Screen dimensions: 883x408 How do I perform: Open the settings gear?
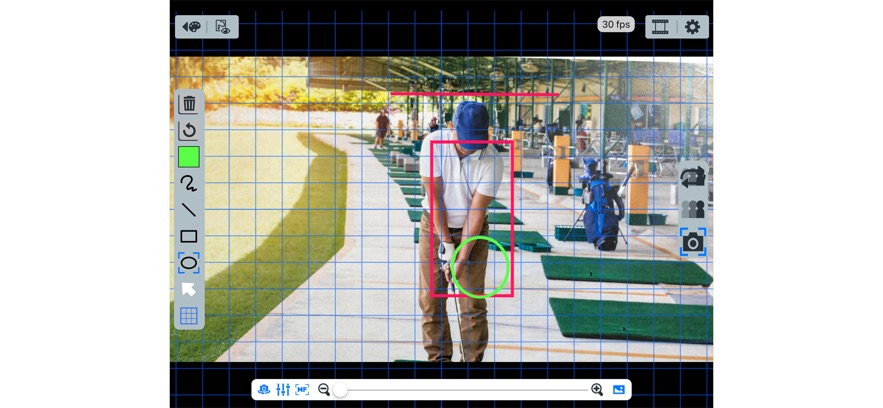click(692, 27)
